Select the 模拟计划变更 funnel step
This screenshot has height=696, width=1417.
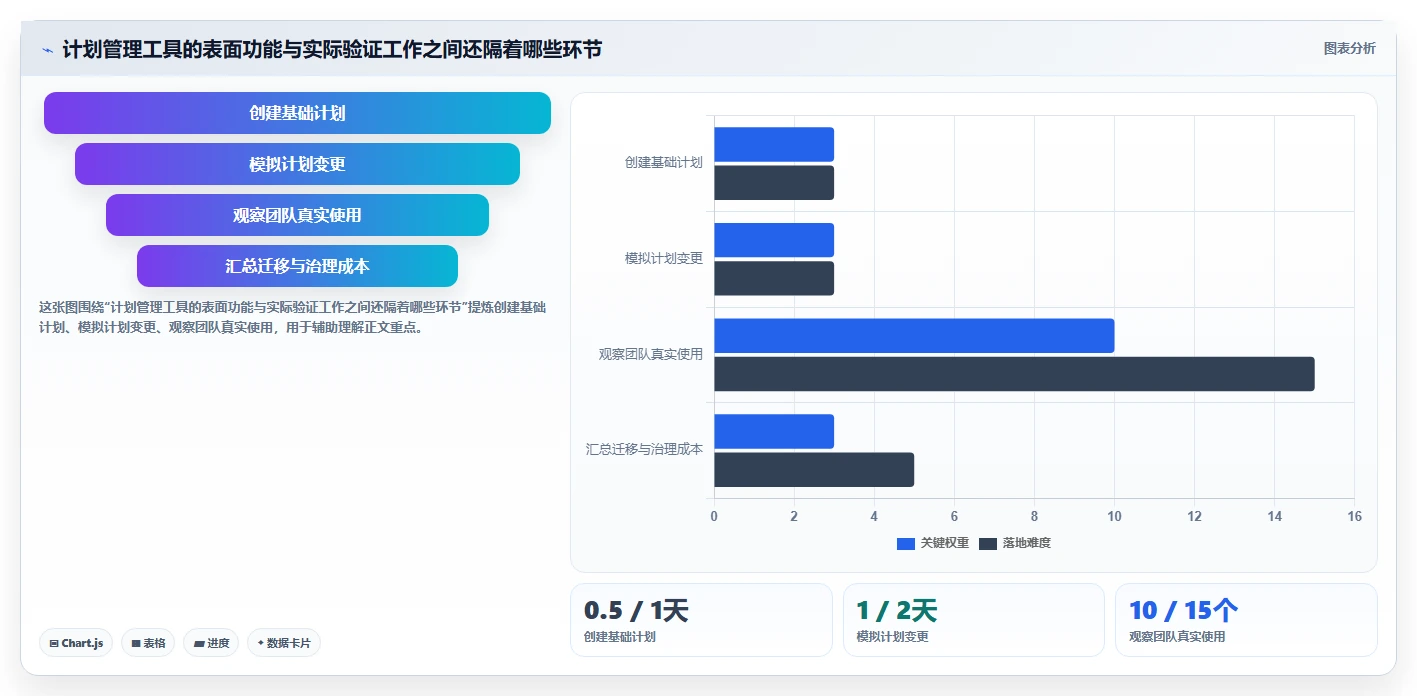point(297,164)
